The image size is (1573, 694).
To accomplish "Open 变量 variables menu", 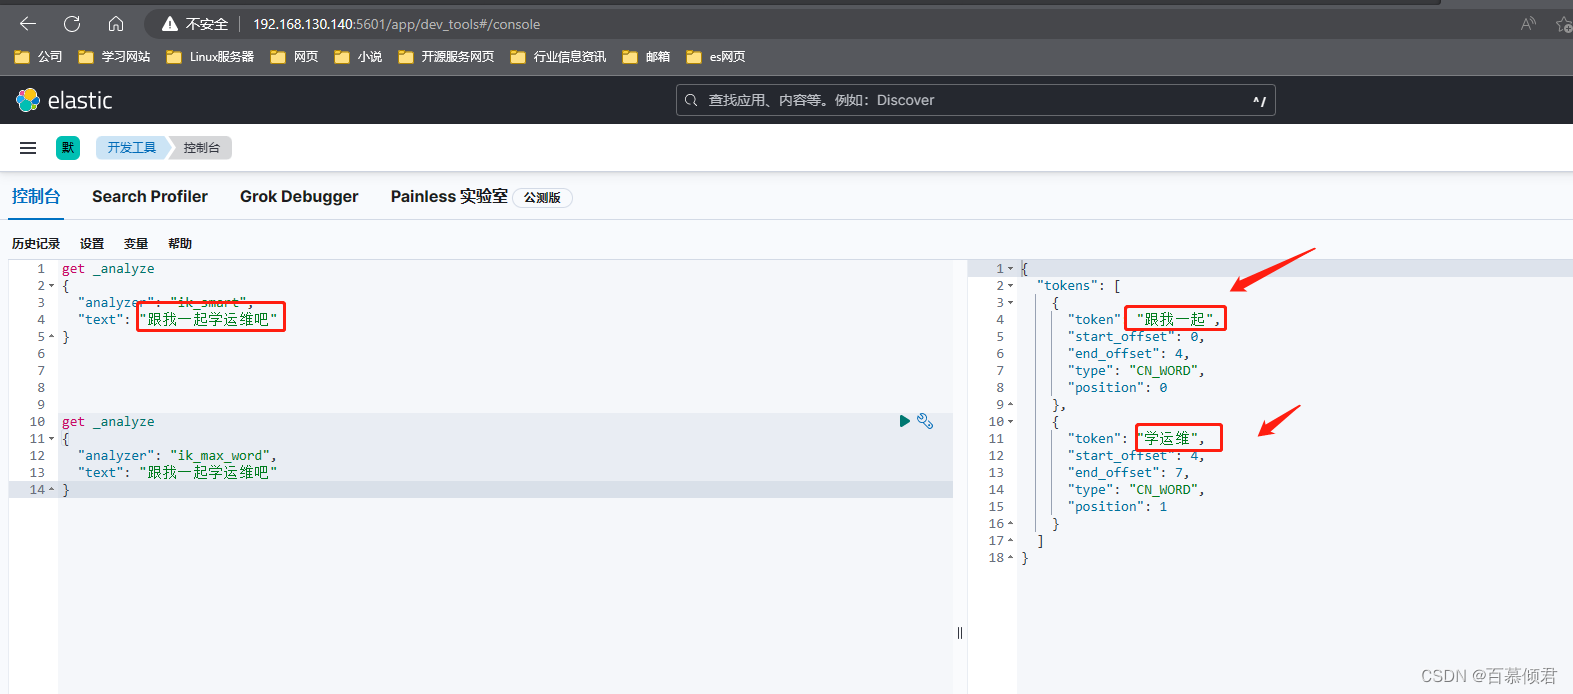I will tap(136, 244).
